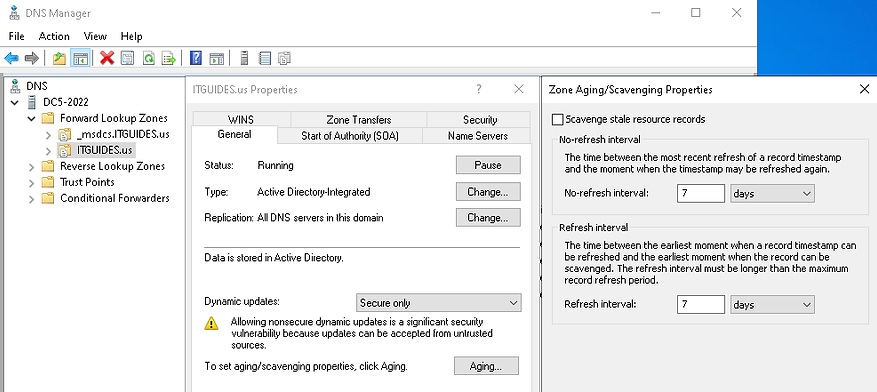
Task: Open the Refresh interval days dropdown
Action: 772,305
